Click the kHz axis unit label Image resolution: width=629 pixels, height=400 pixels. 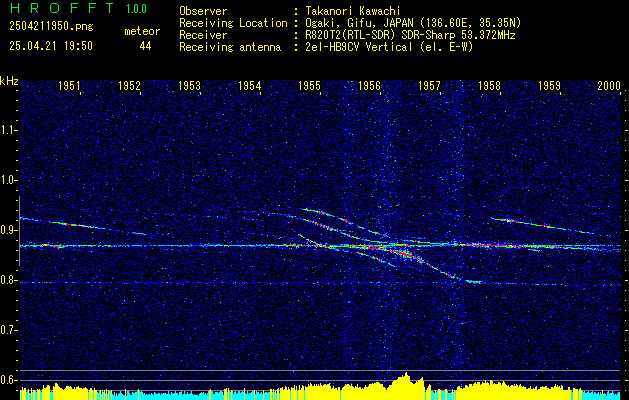point(9,81)
